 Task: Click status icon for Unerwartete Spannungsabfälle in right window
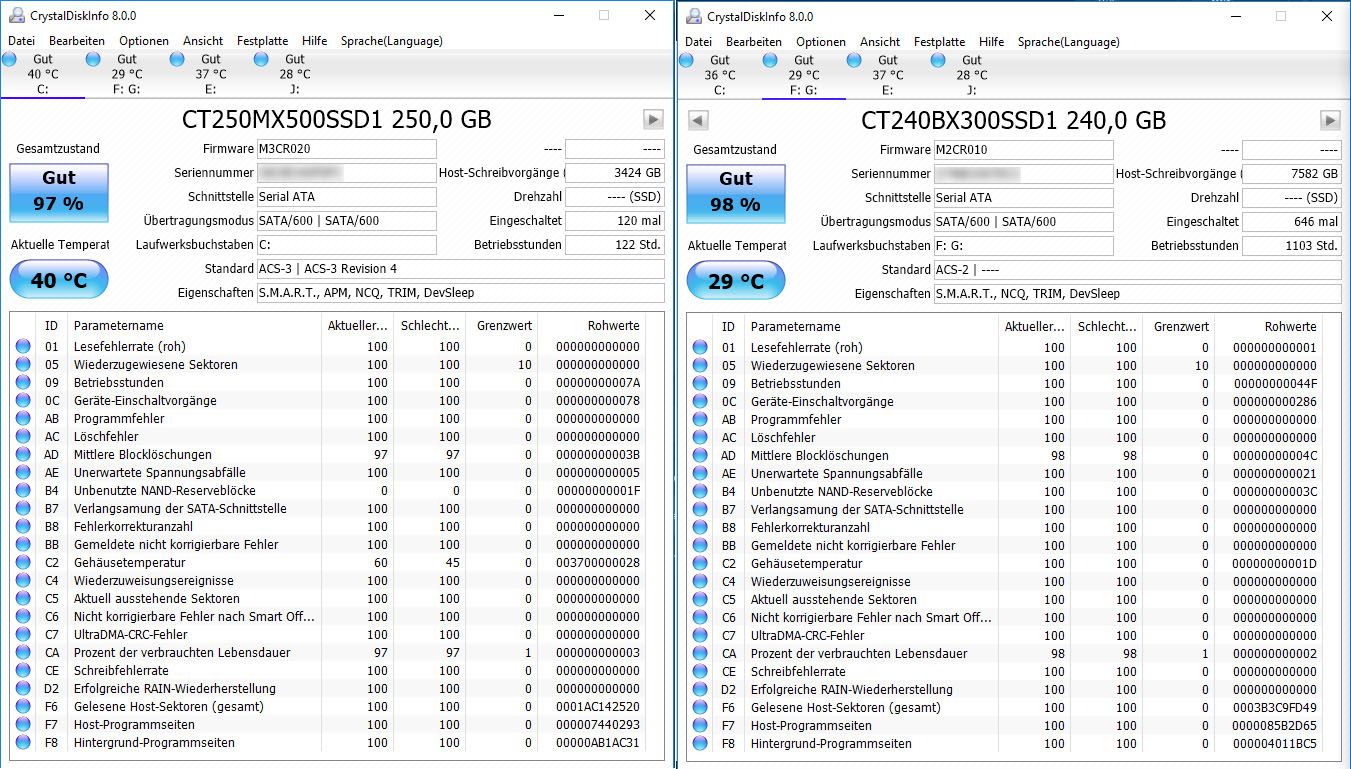click(x=700, y=474)
